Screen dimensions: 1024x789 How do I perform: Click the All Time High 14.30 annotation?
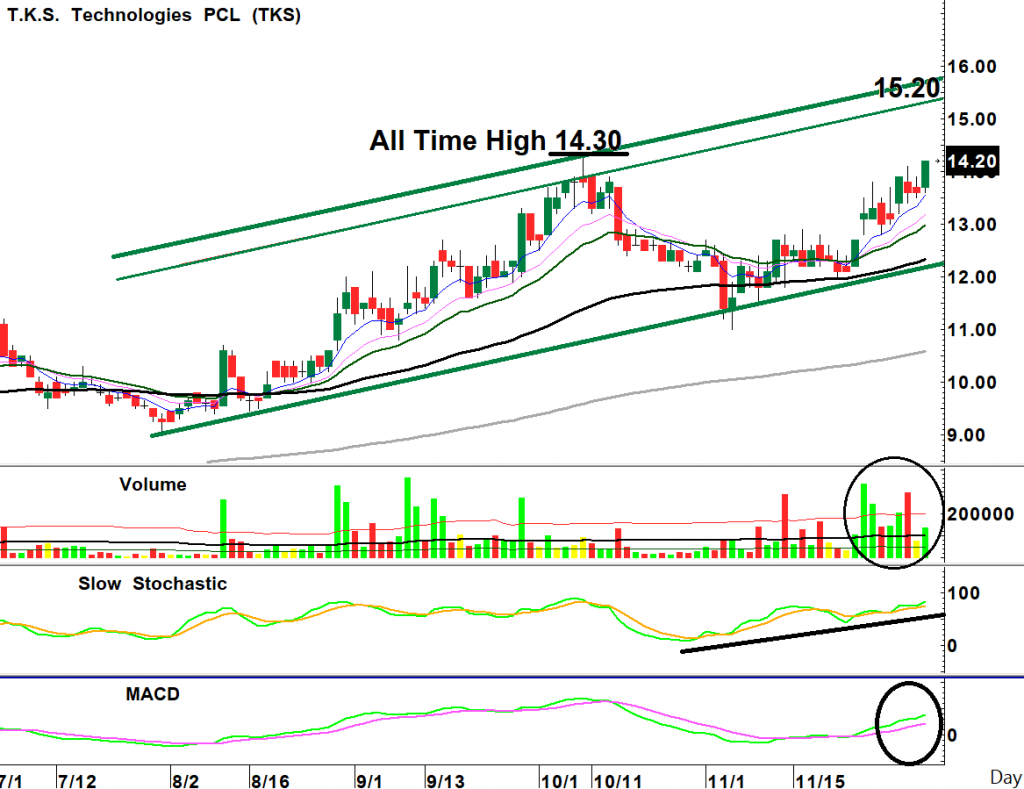point(496,140)
